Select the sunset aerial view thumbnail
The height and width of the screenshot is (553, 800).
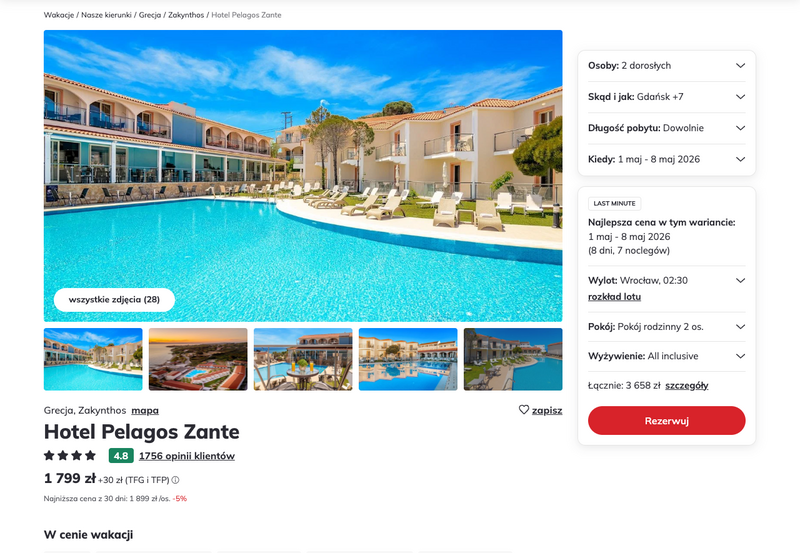pos(198,359)
